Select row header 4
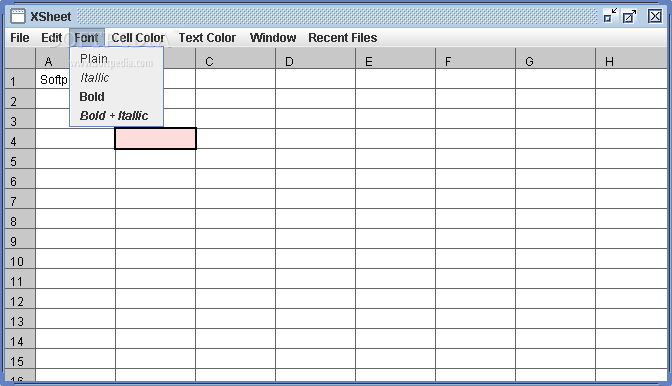 [x=20, y=139]
